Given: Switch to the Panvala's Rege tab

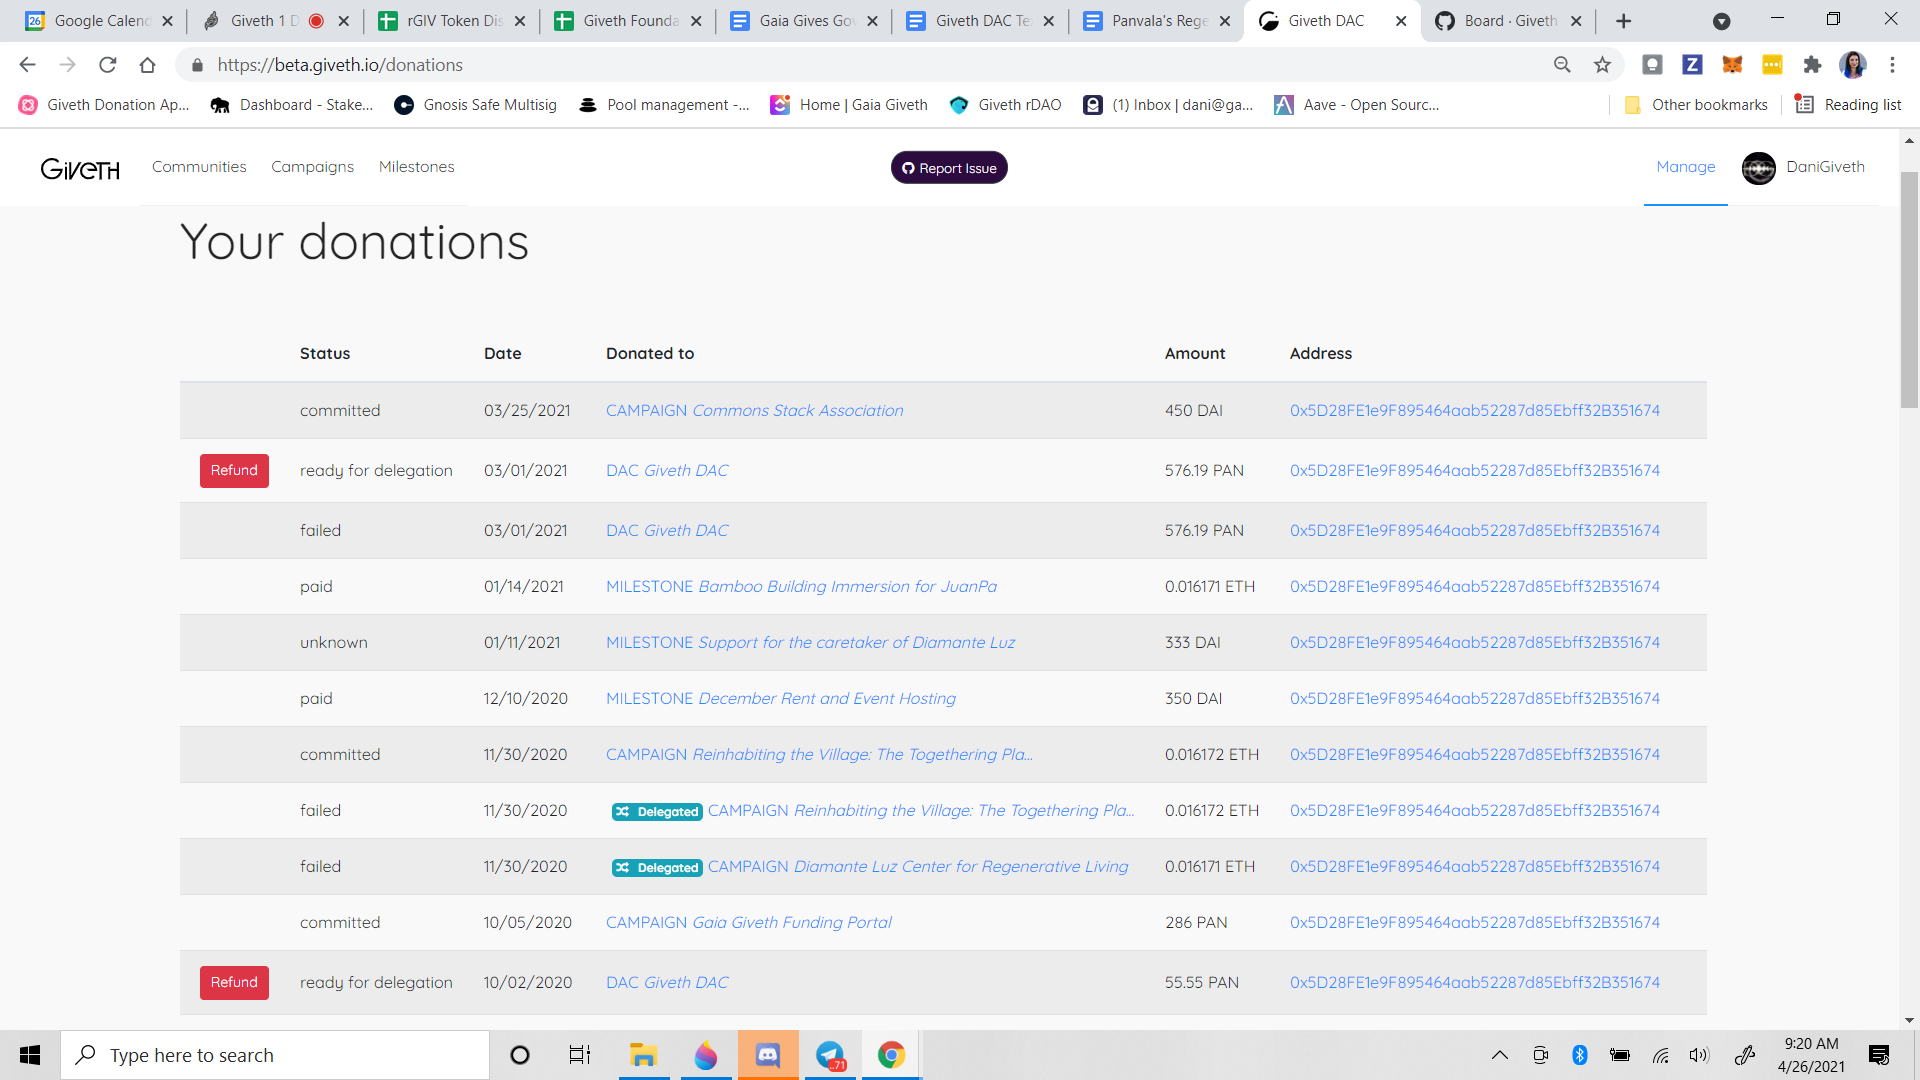Looking at the screenshot, I should click(x=1156, y=21).
